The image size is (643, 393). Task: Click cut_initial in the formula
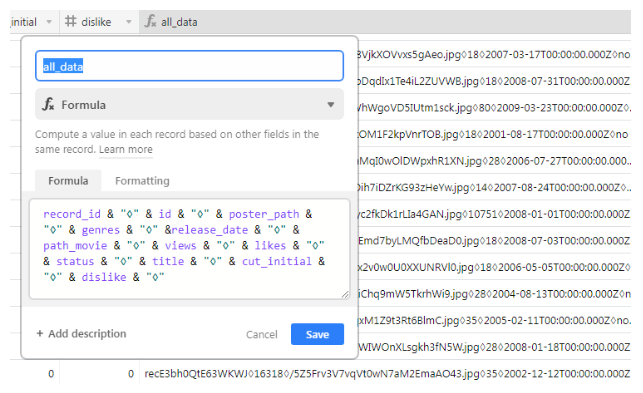pyautogui.click(x=277, y=261)
